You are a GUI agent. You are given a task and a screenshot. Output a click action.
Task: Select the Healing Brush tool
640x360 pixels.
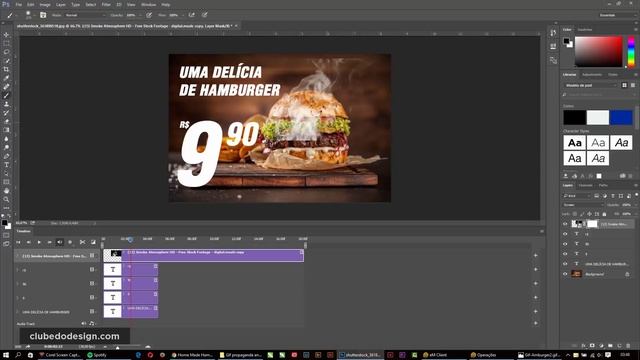[x=6, y=87]
